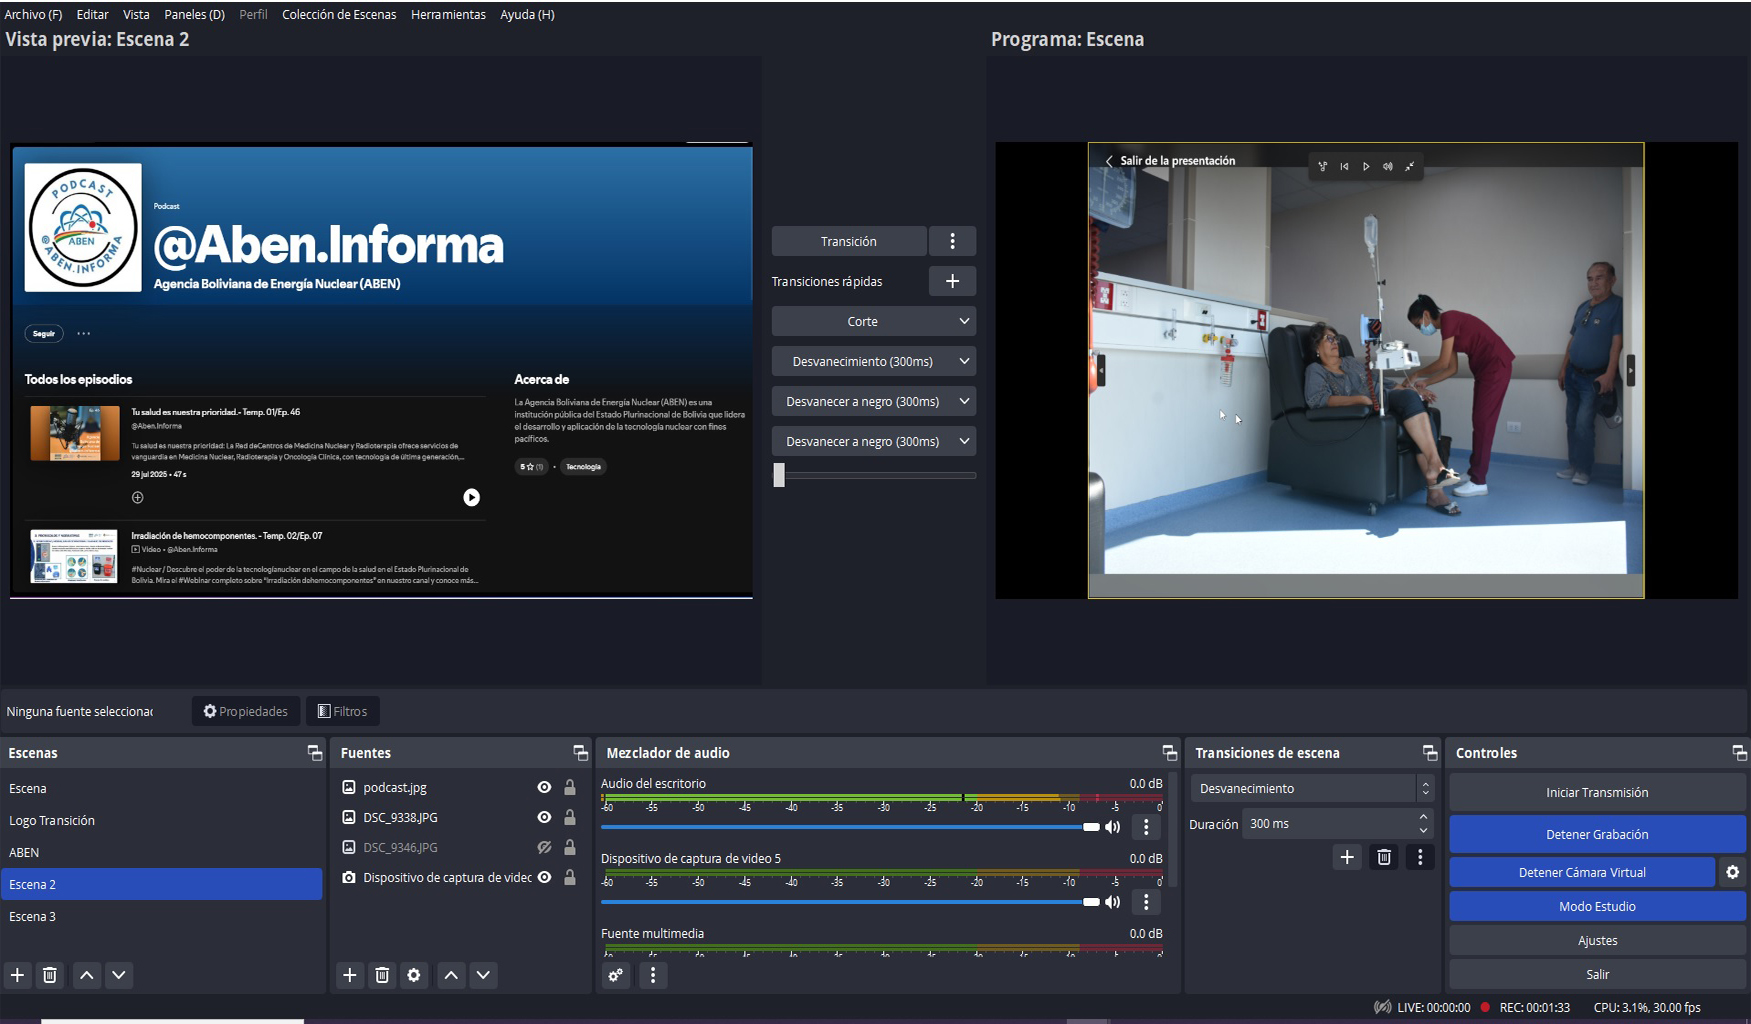
Task: Open source properties gear in Fuentes toolbar
Action: pos(414,975)
